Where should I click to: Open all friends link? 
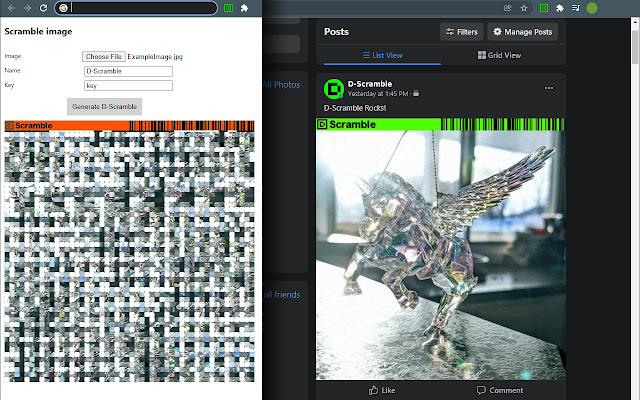(x=282, y=295)
